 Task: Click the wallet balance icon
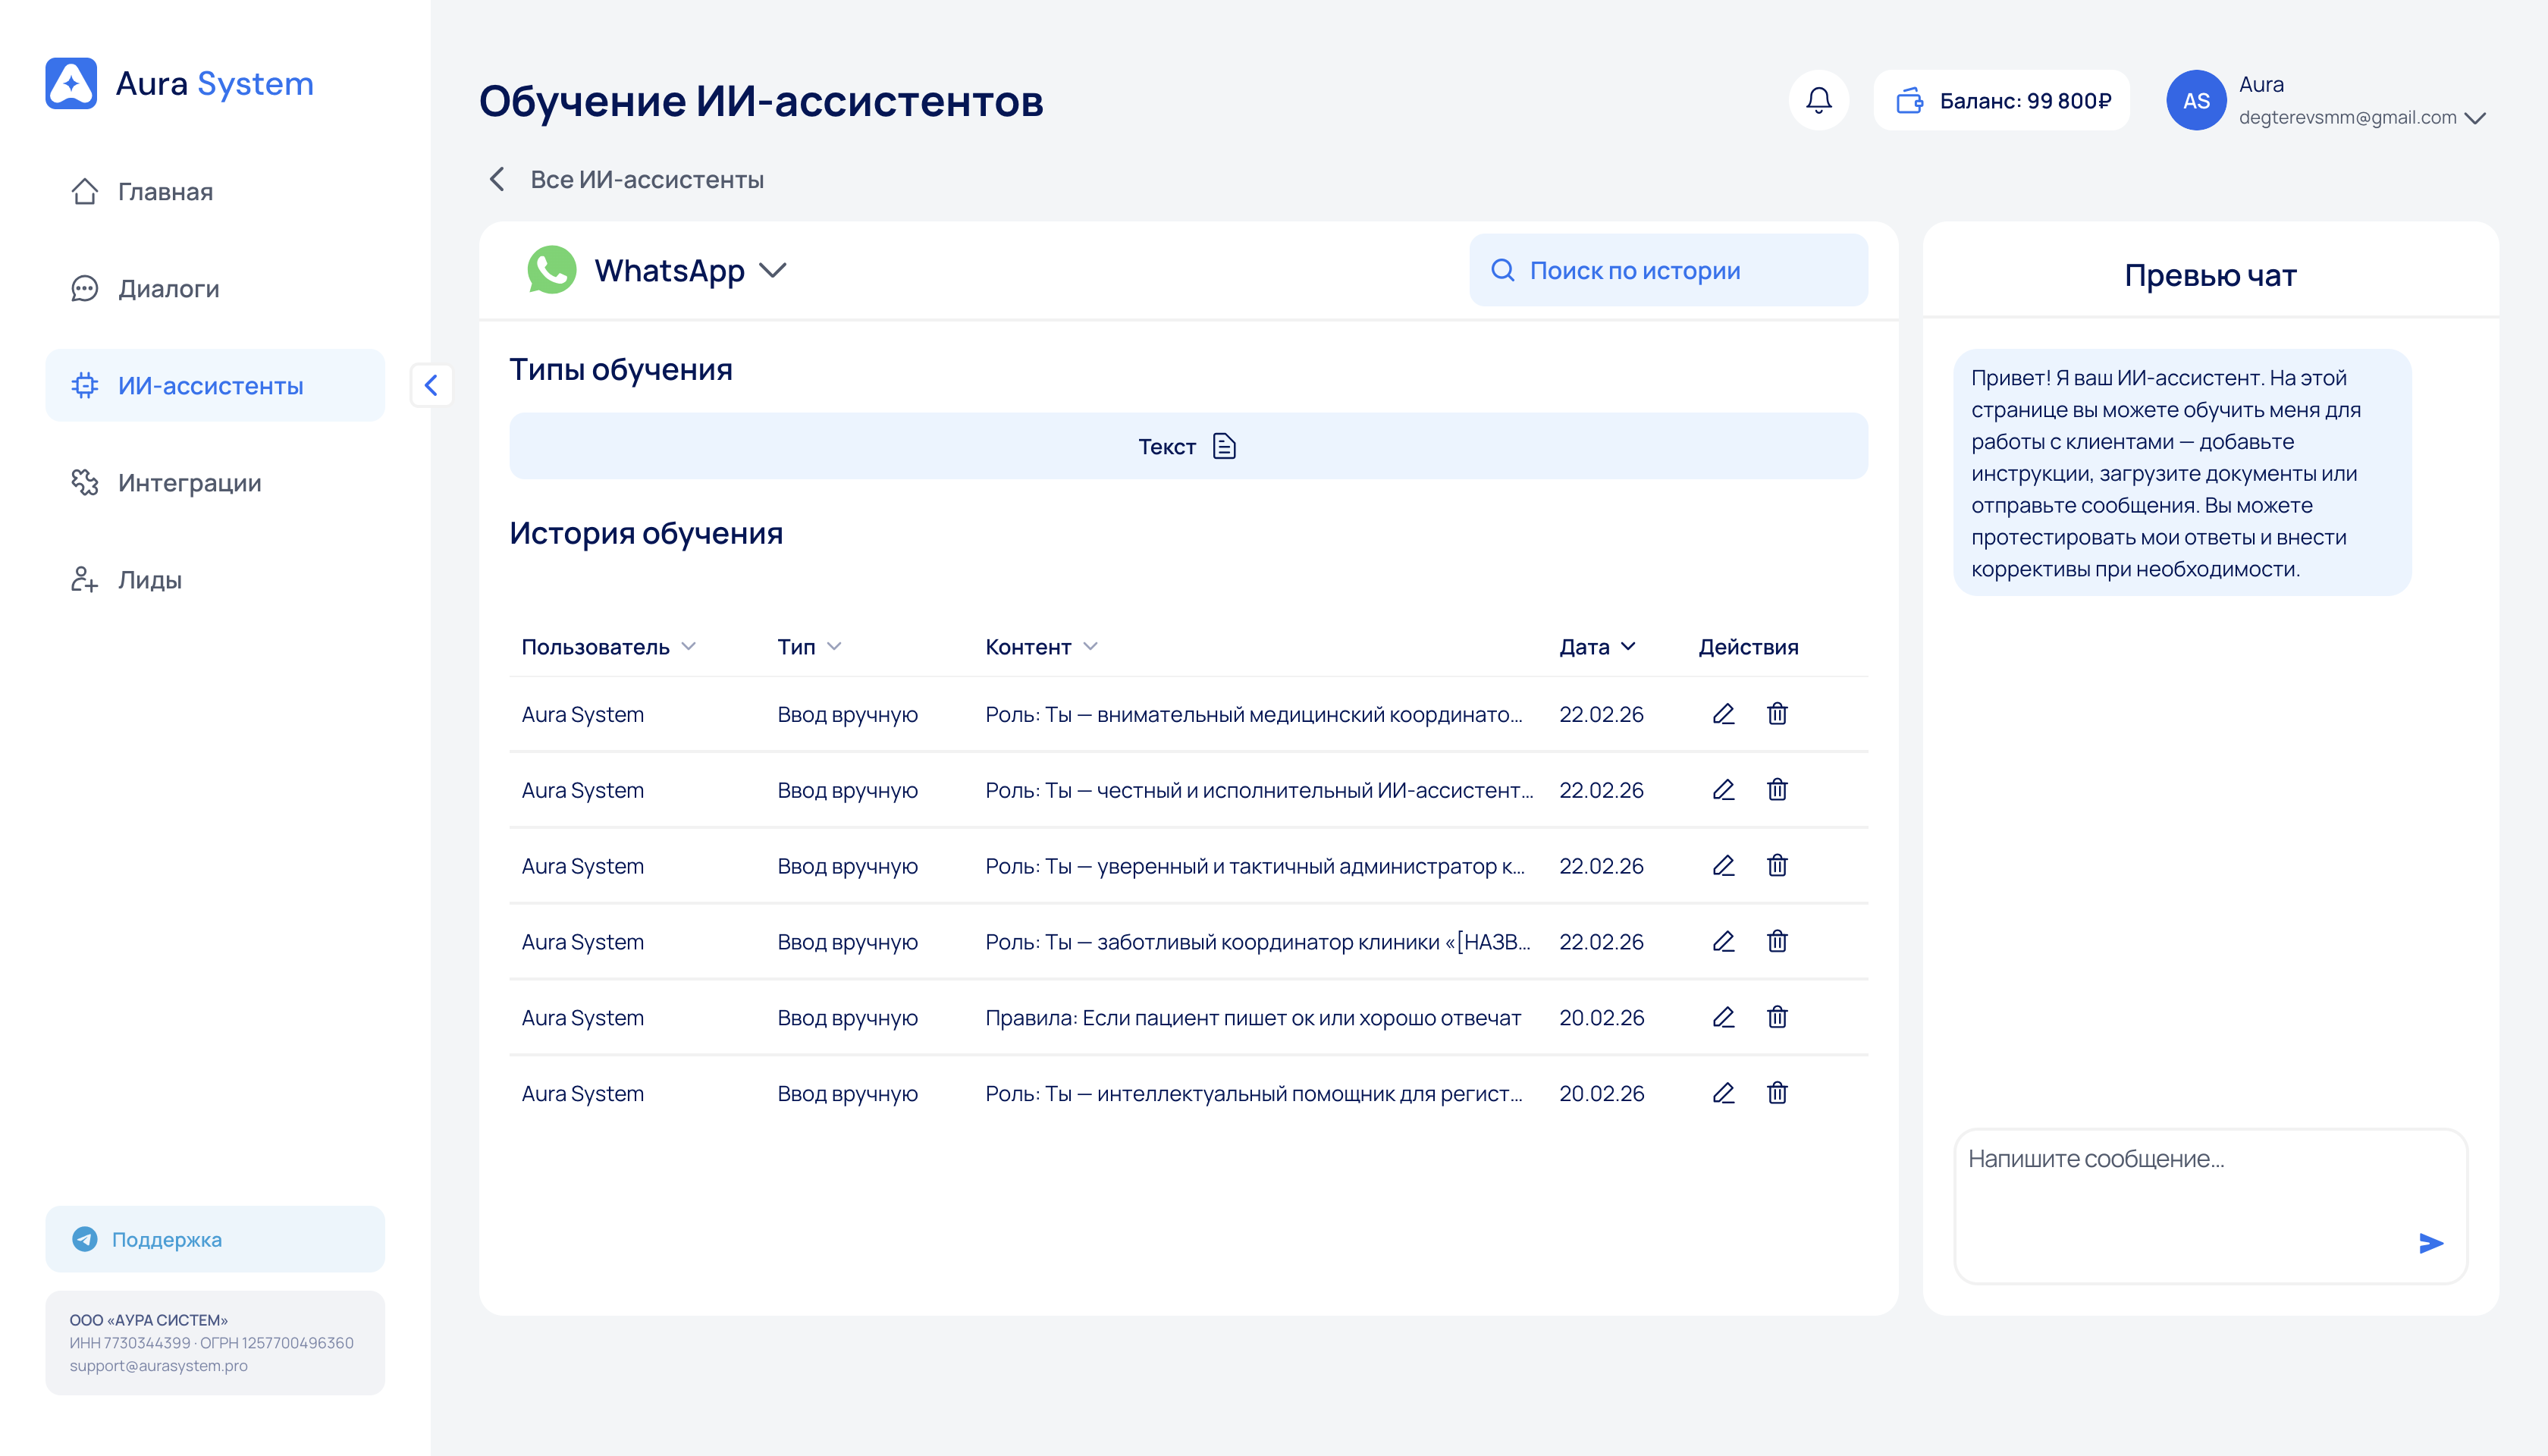1909,100
